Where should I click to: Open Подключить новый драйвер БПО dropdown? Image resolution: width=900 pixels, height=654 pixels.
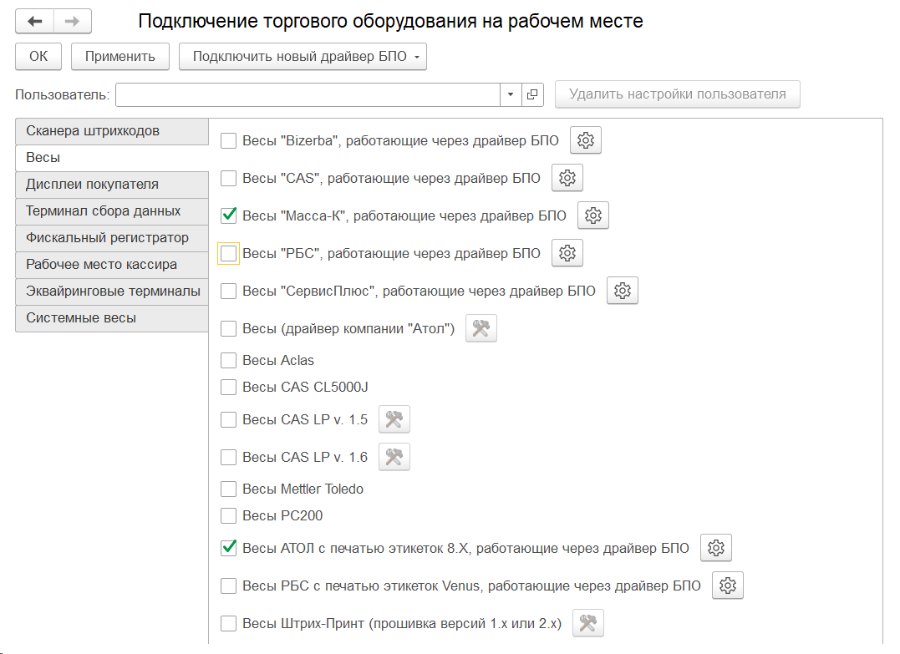tap(302, 56)
